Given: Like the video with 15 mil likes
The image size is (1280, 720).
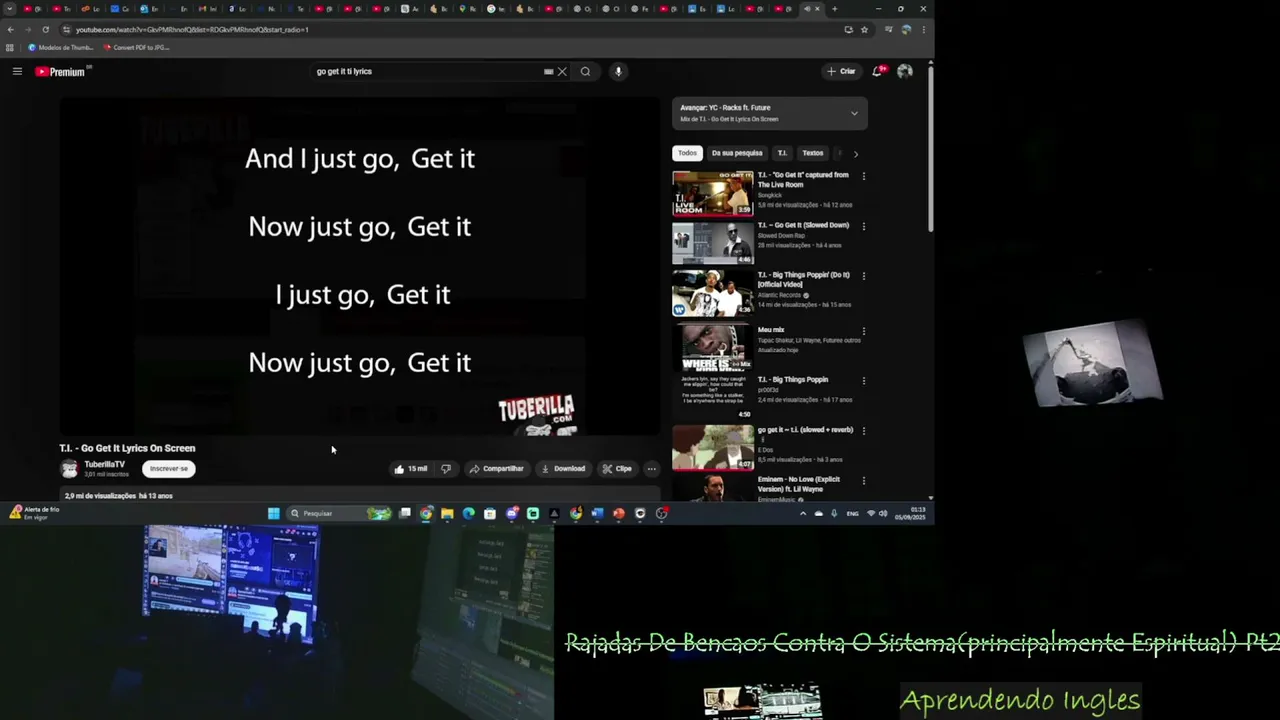Looking at the screenshot, I should click(x=411, y=468).
